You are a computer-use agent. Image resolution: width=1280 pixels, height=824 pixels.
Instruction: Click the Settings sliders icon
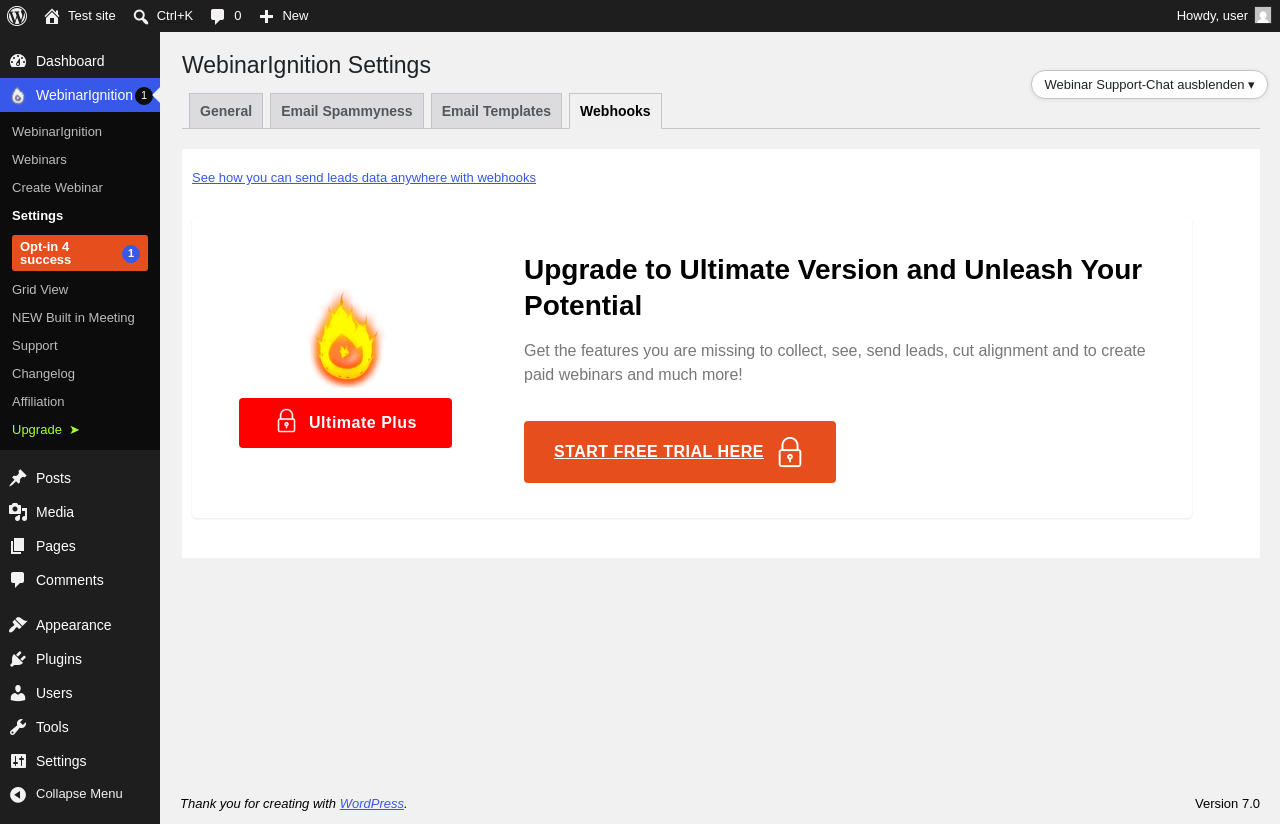(x=18, y=761)
